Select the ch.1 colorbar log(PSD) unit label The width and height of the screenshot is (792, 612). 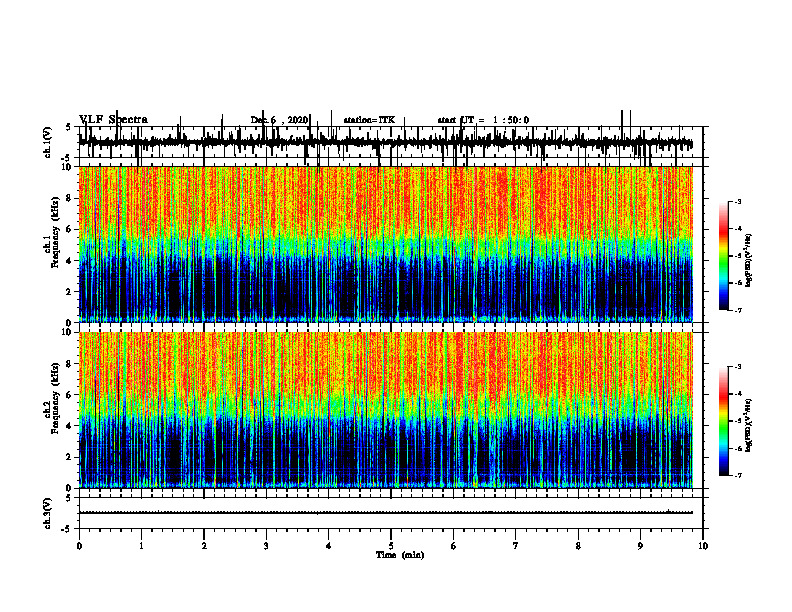(x=749, y=261)
